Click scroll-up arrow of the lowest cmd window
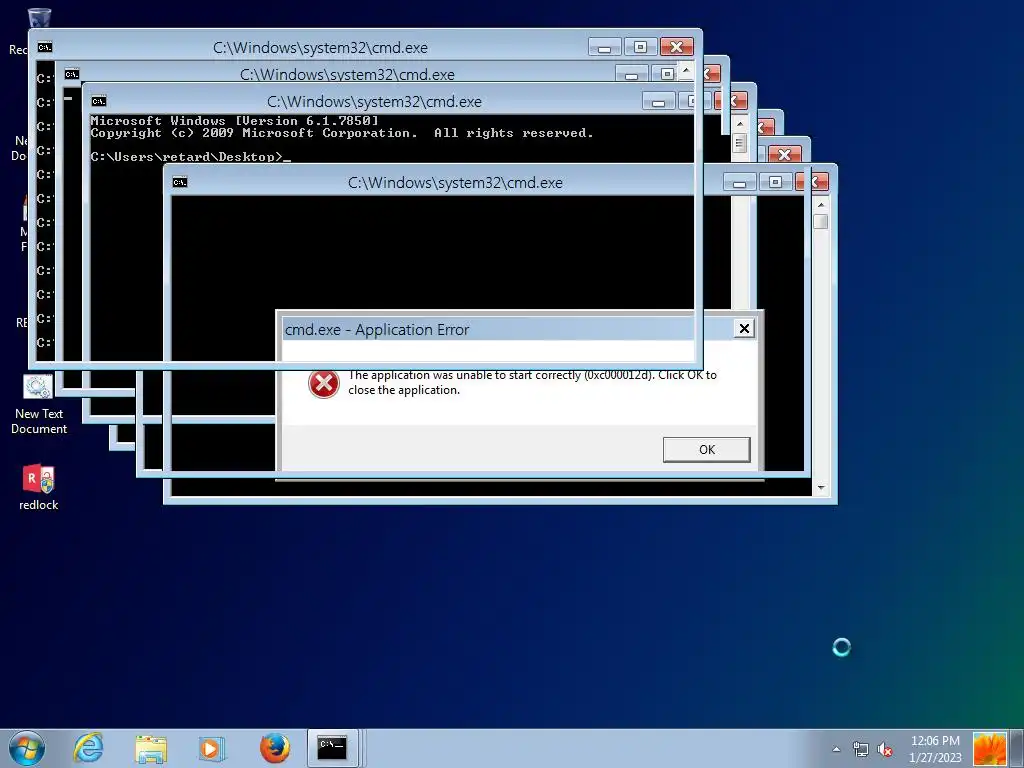Viewport: 1024px width, 768px height. tap(821, 205)
